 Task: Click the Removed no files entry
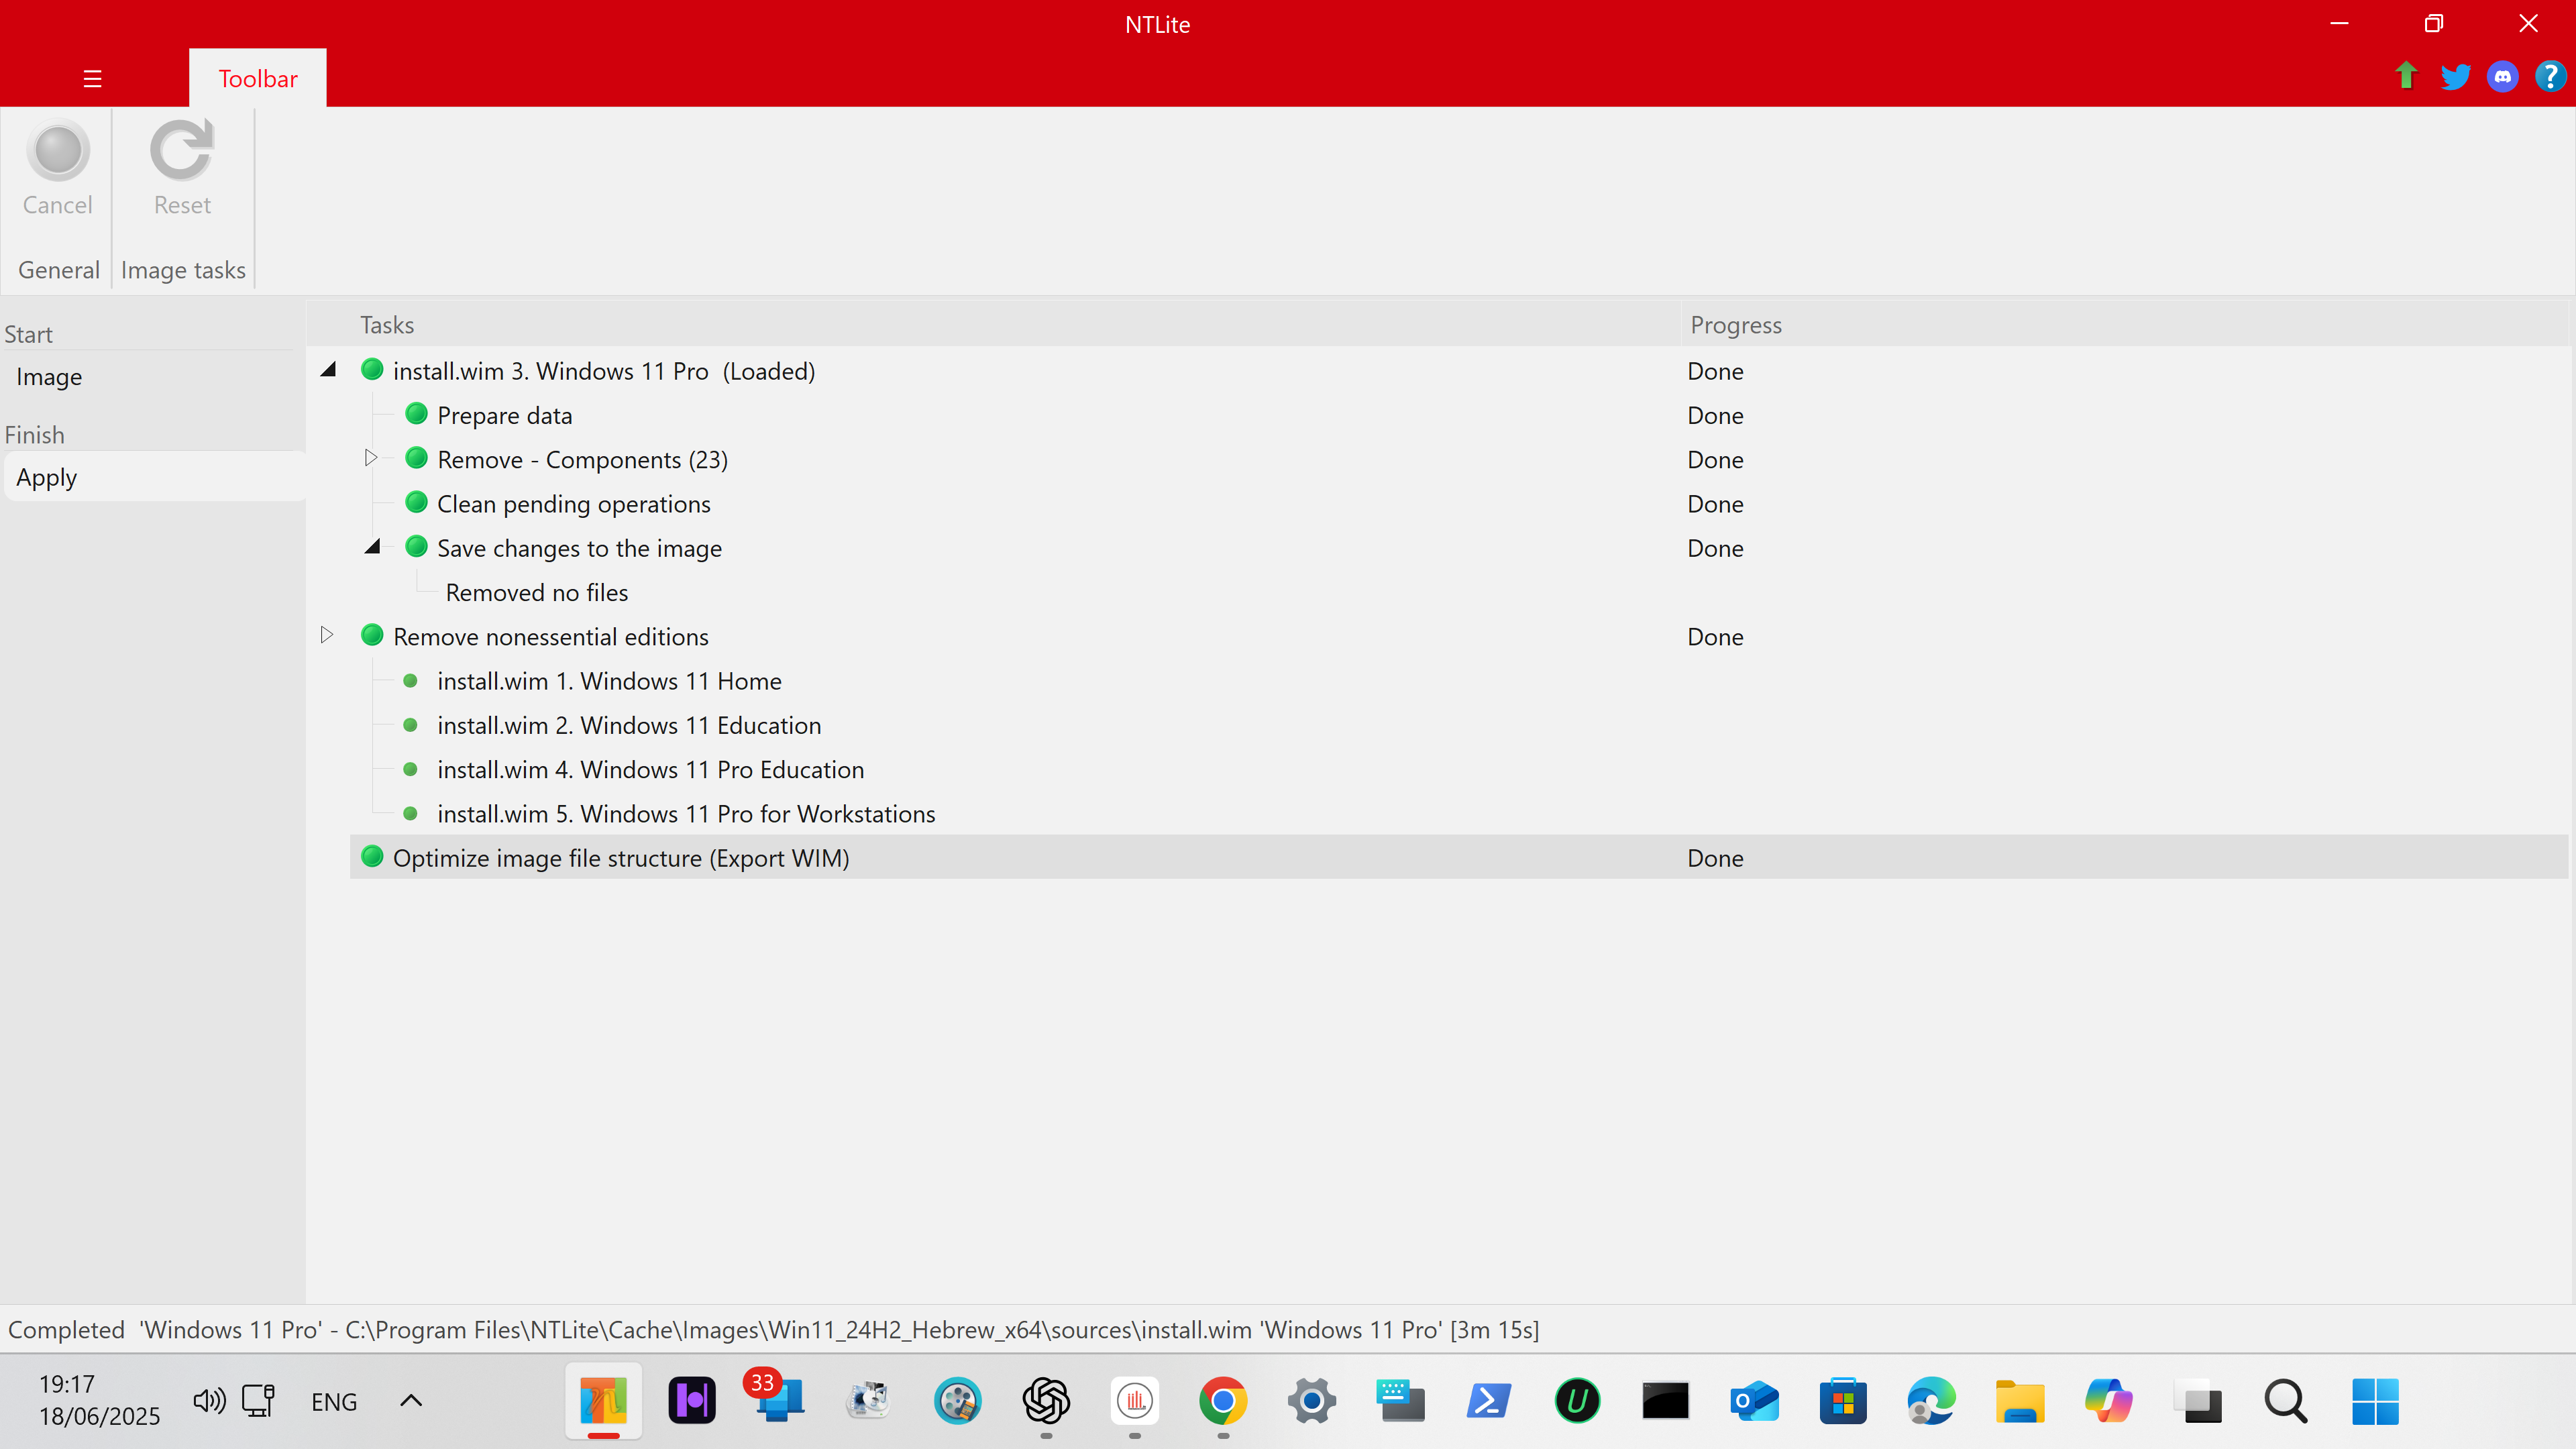tap(537, 592)
